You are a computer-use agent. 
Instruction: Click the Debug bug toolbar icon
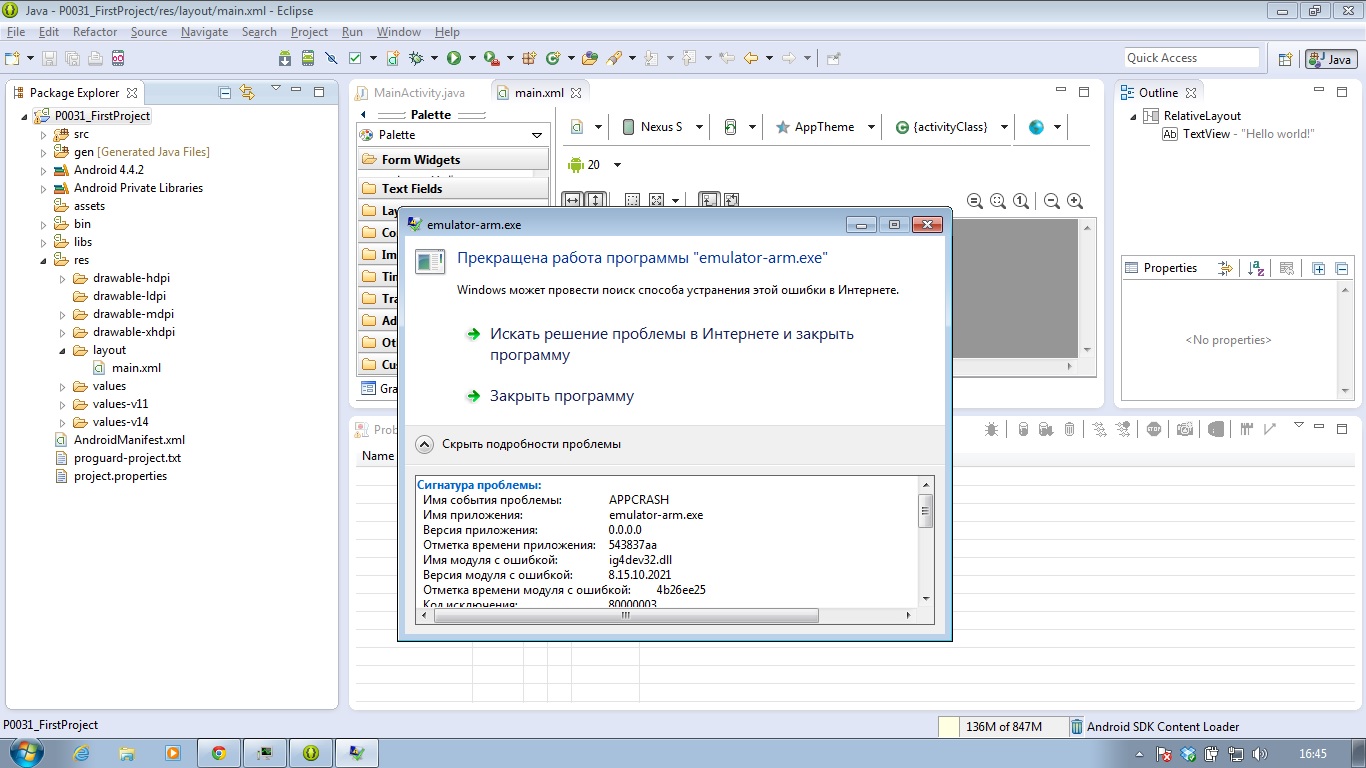click(416, 58)
